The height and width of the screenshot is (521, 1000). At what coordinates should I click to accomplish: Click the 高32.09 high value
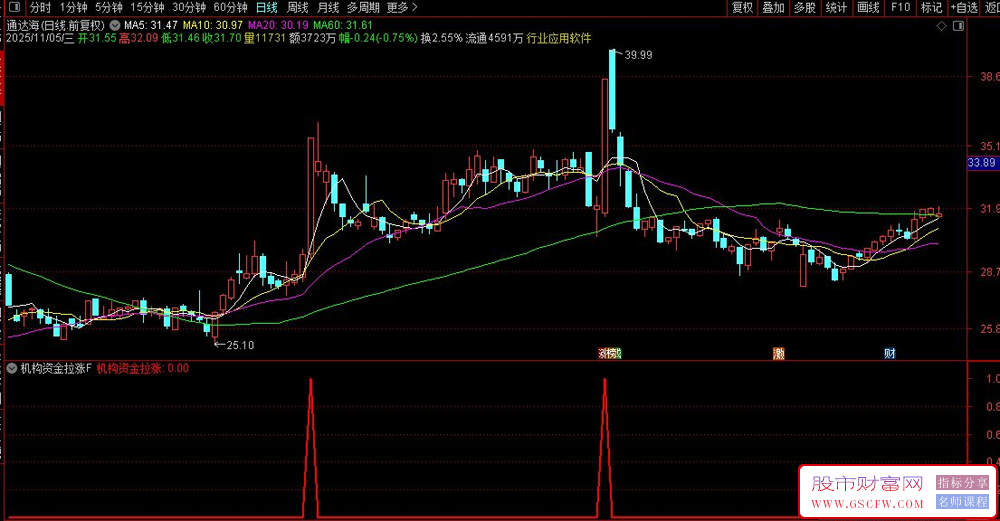(x=138, y=38)
